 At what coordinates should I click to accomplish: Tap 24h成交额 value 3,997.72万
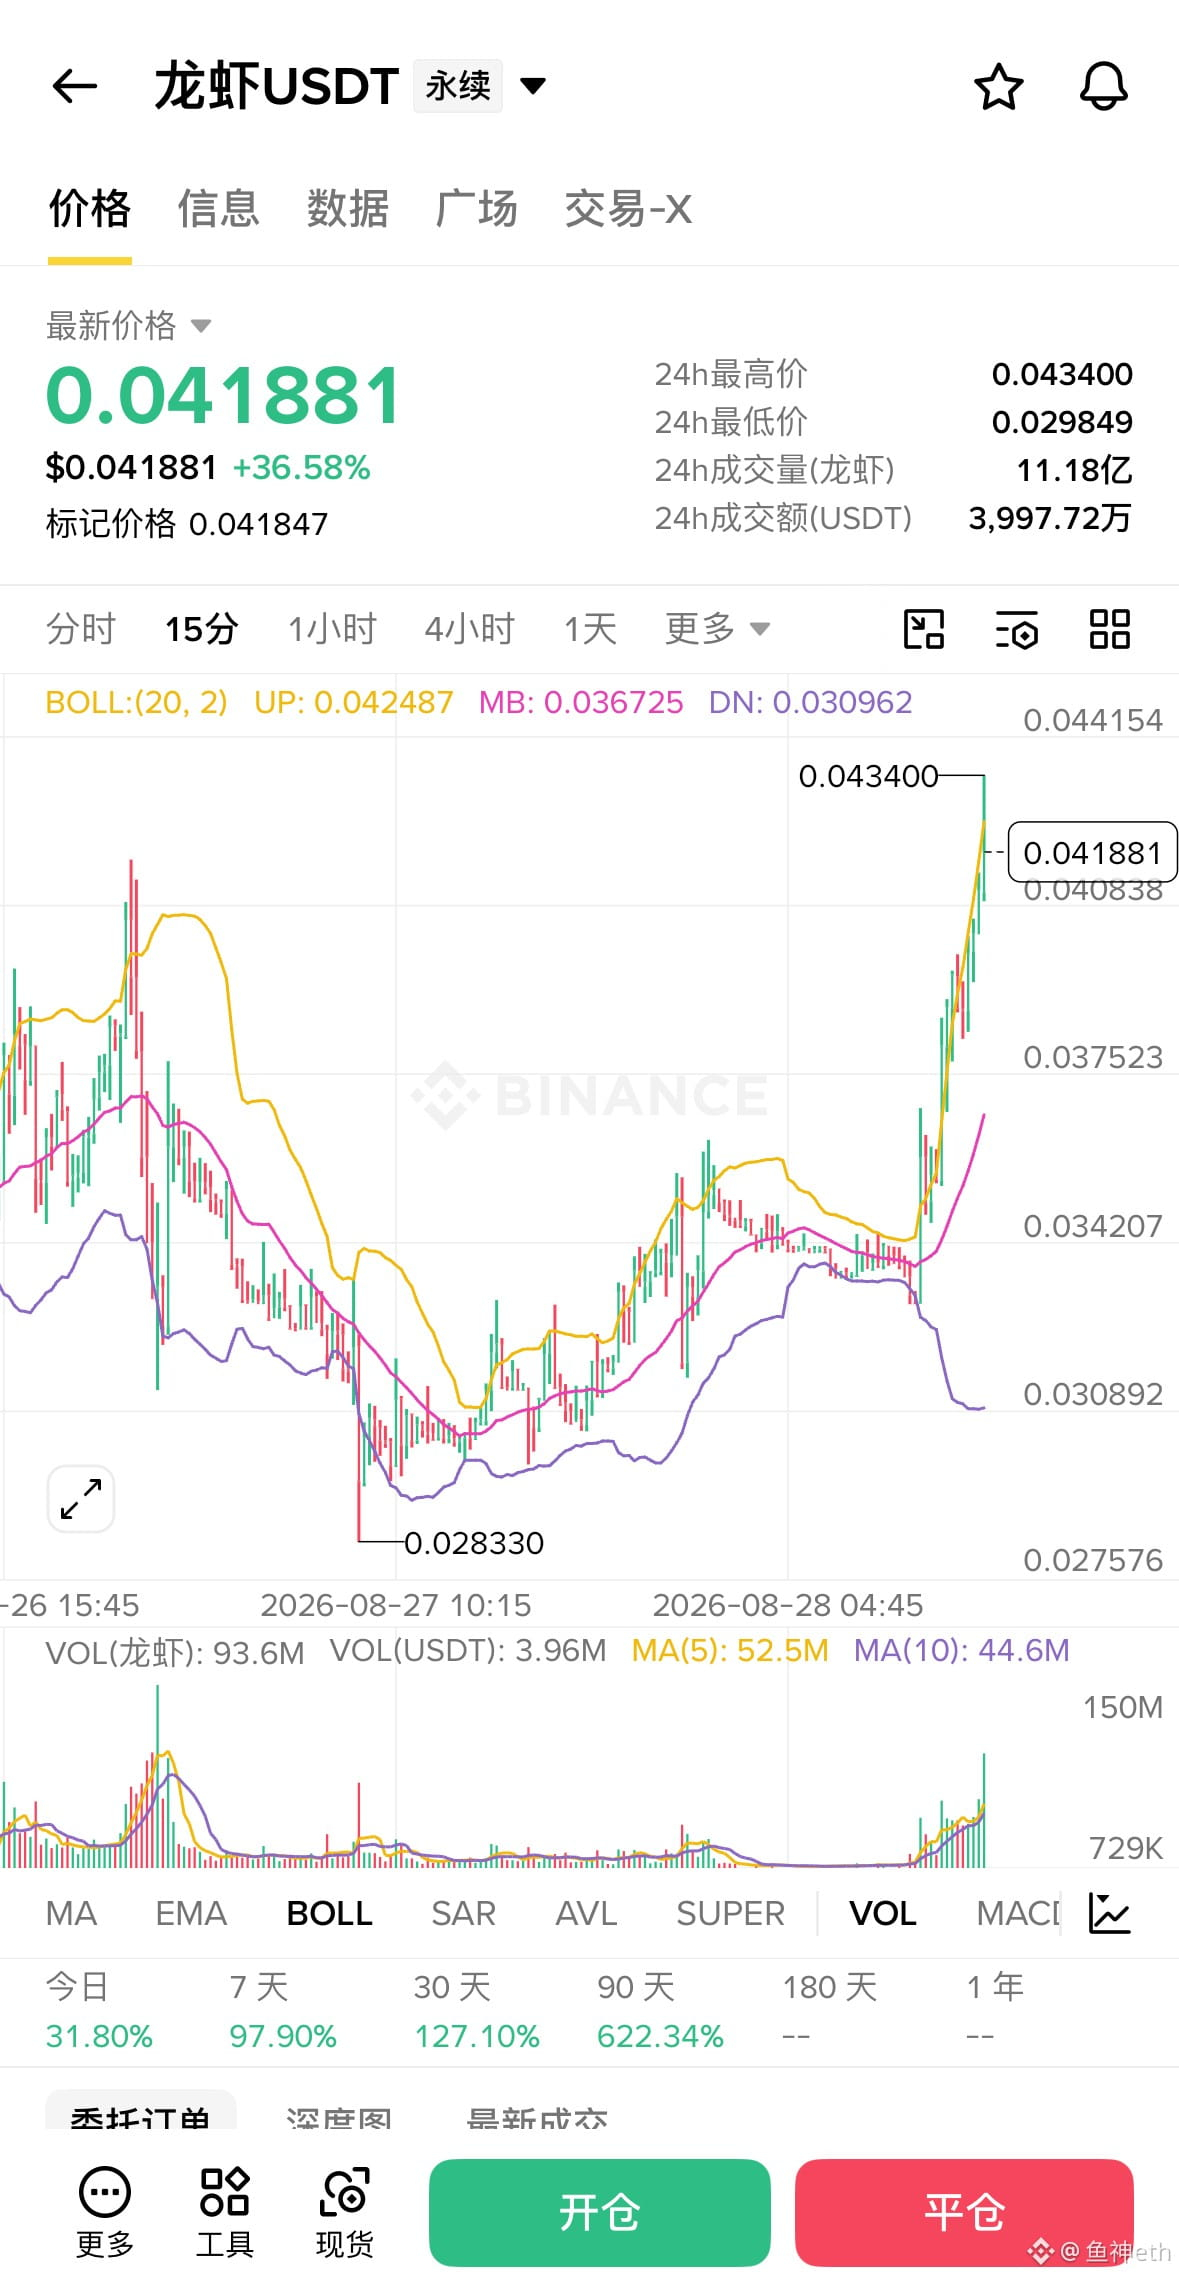1050,518
